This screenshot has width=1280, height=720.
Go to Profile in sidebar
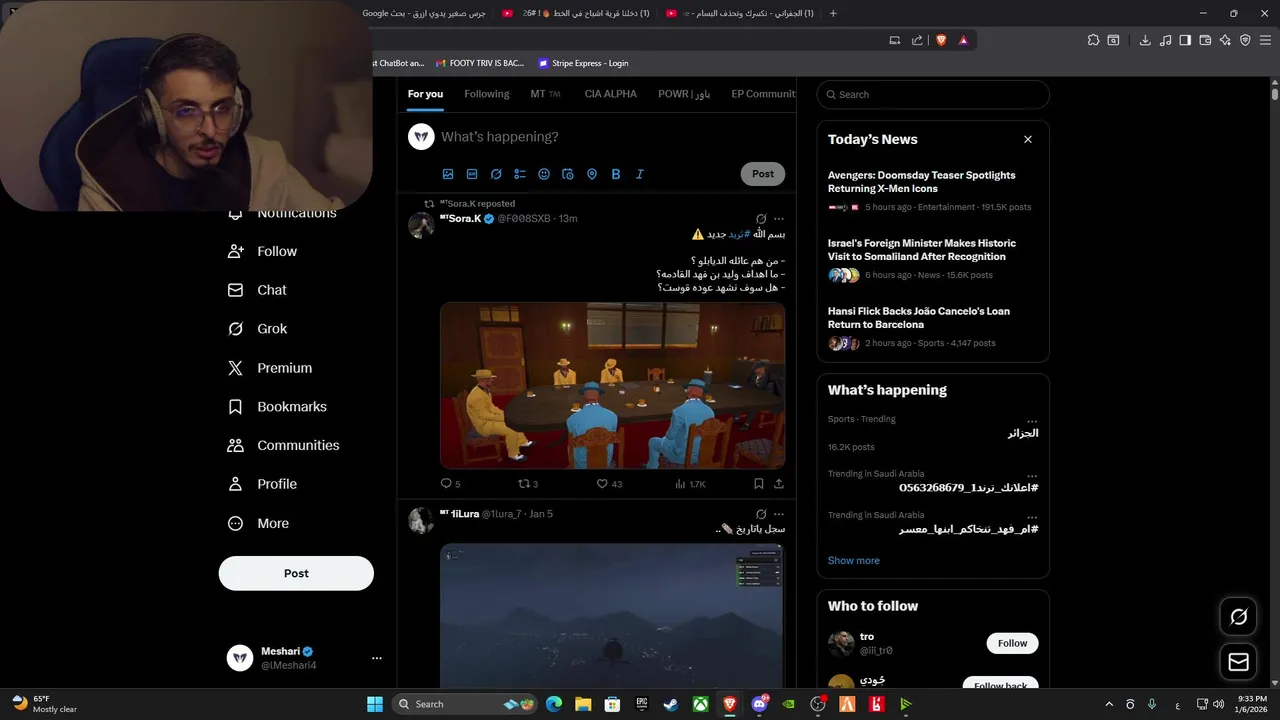pyautogui.click(x=262, y=484)
